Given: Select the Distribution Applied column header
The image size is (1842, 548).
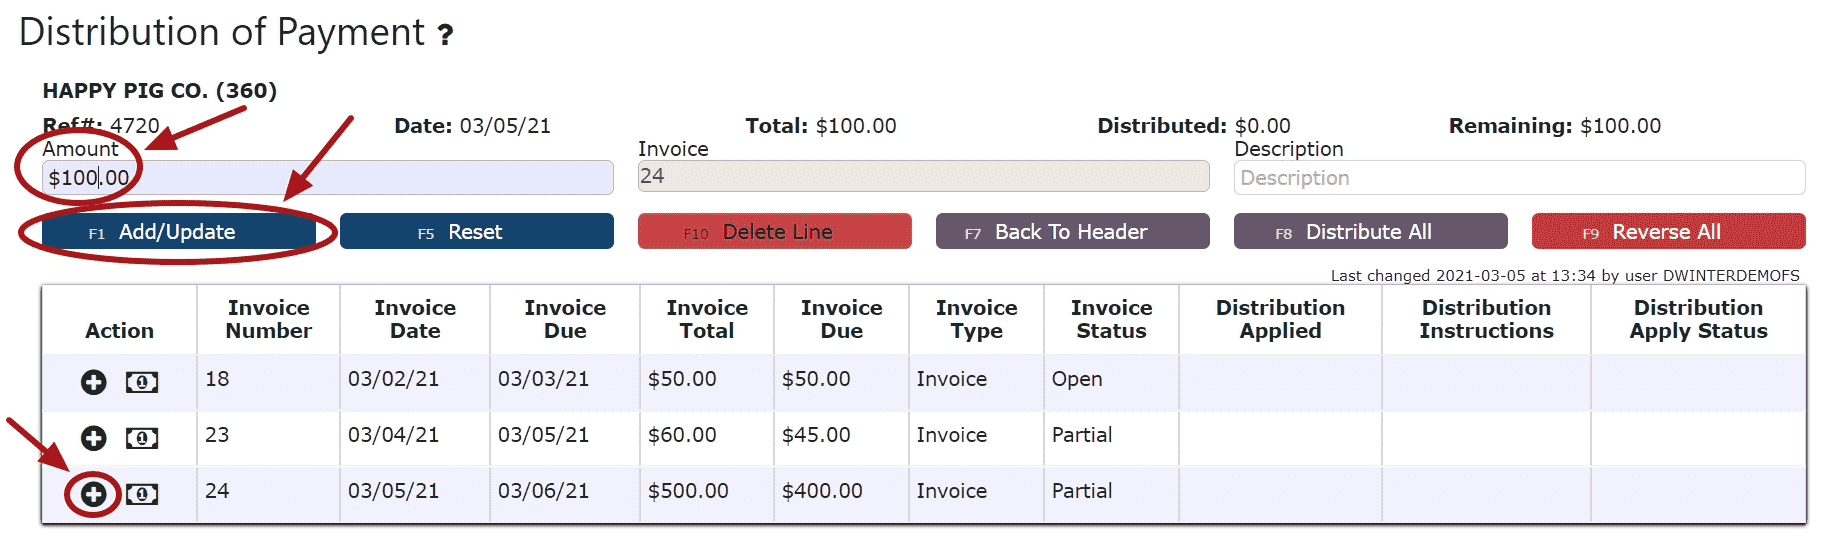Looking at the screenshot, I should (1281, 319).
